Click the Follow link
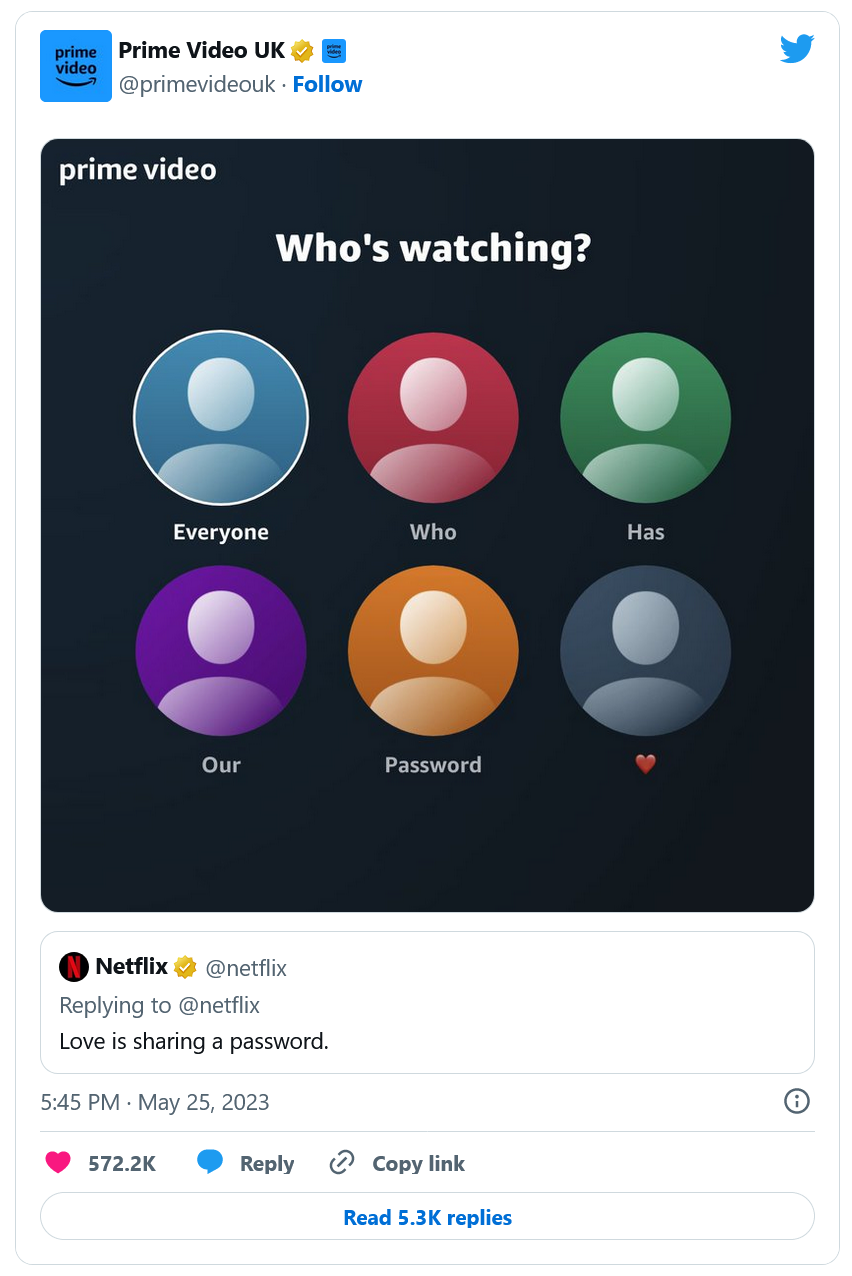The height and width of the screenshot is (1276, 852). (x=327, y=84)
